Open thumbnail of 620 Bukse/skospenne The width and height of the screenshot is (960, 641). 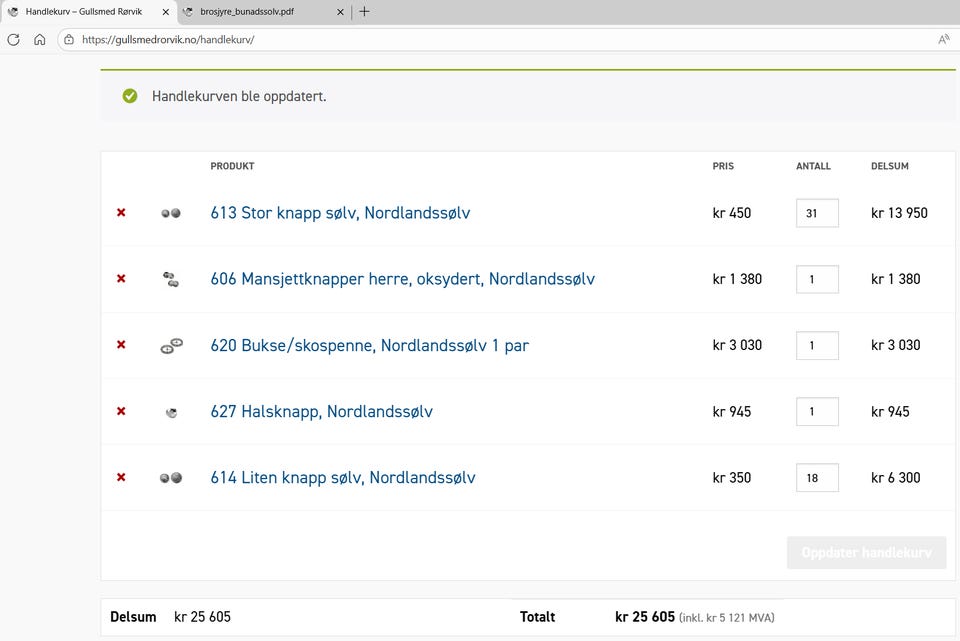pyautogui.click(x=171, y=345)
